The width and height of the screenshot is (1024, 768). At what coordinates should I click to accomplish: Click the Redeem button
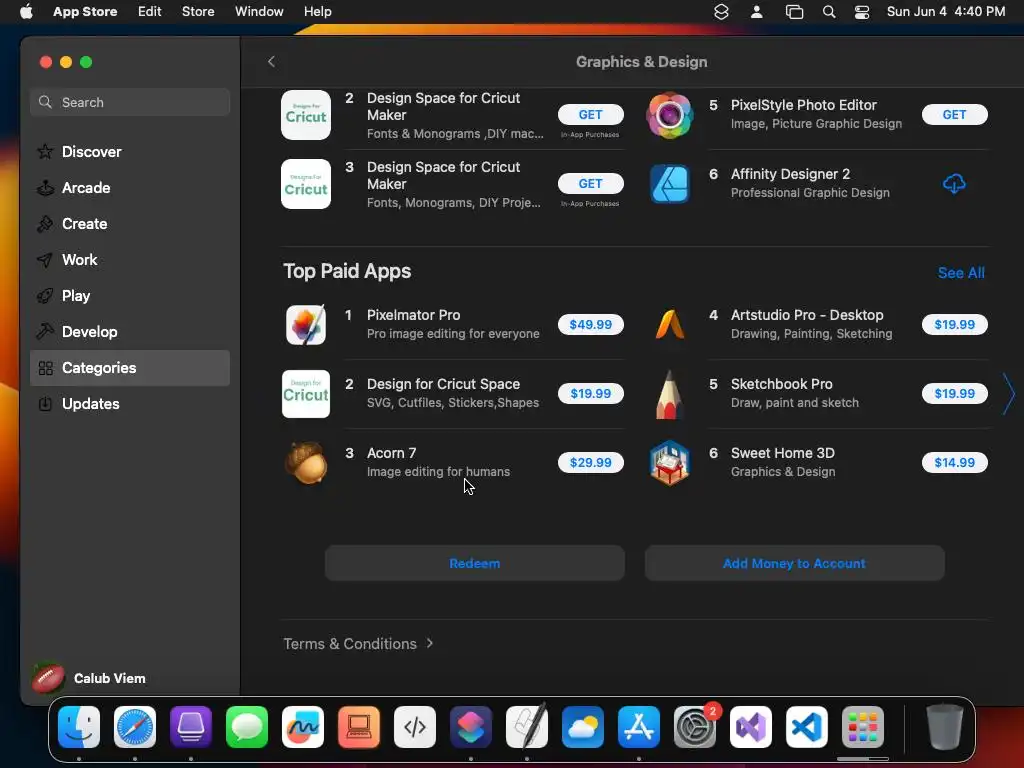pyautogui.click(x=475, y=563)
